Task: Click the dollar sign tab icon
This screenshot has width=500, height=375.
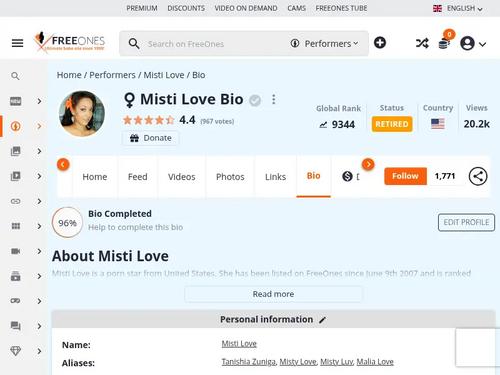Action: (347, 176)
